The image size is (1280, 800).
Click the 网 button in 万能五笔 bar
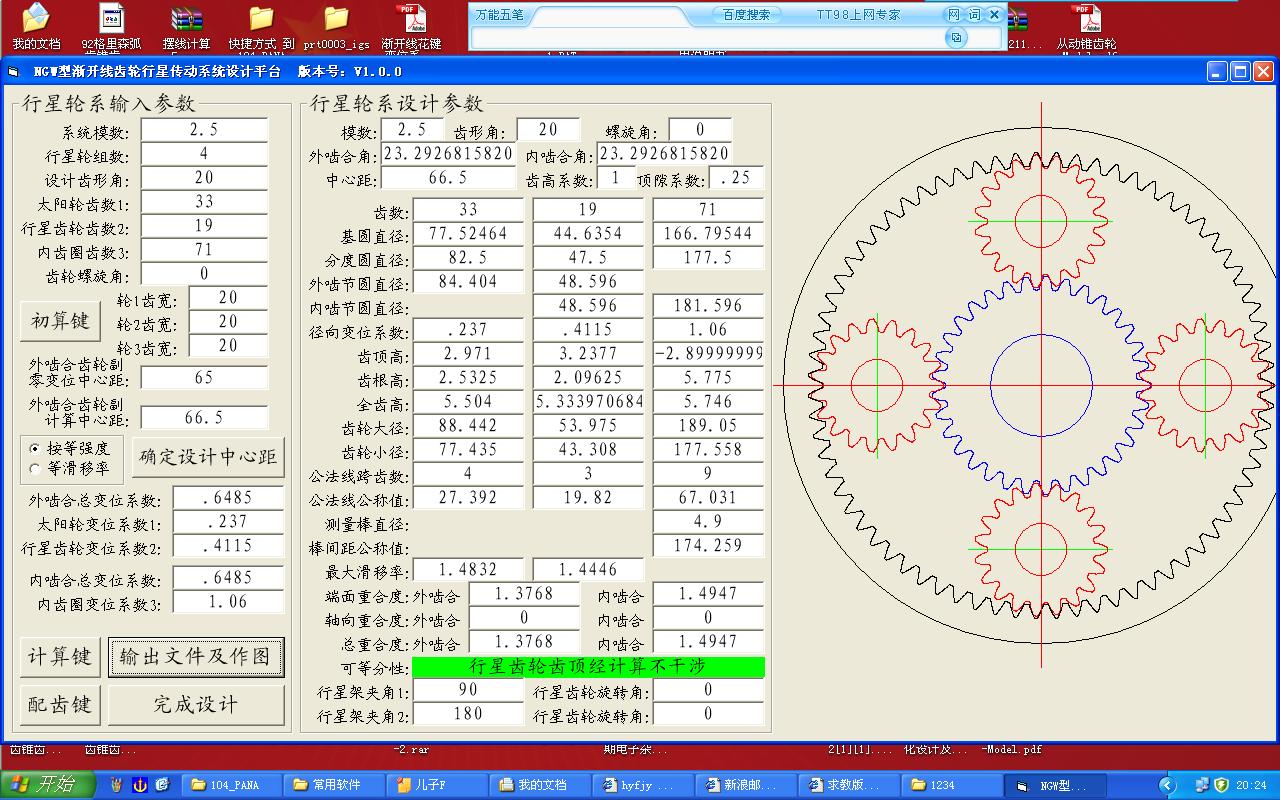(x=954, y=15)
